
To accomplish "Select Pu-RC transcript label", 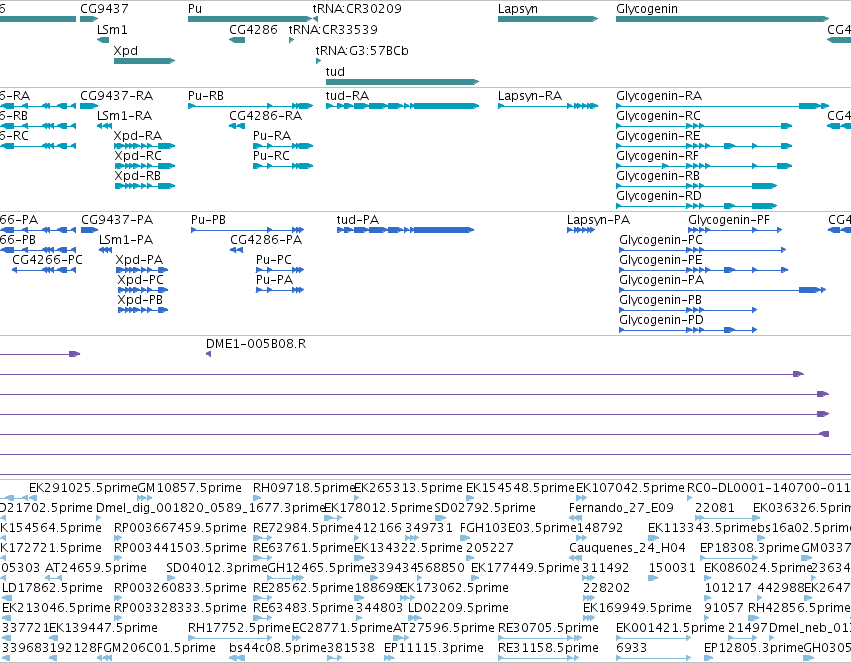I will pos(271,156).
